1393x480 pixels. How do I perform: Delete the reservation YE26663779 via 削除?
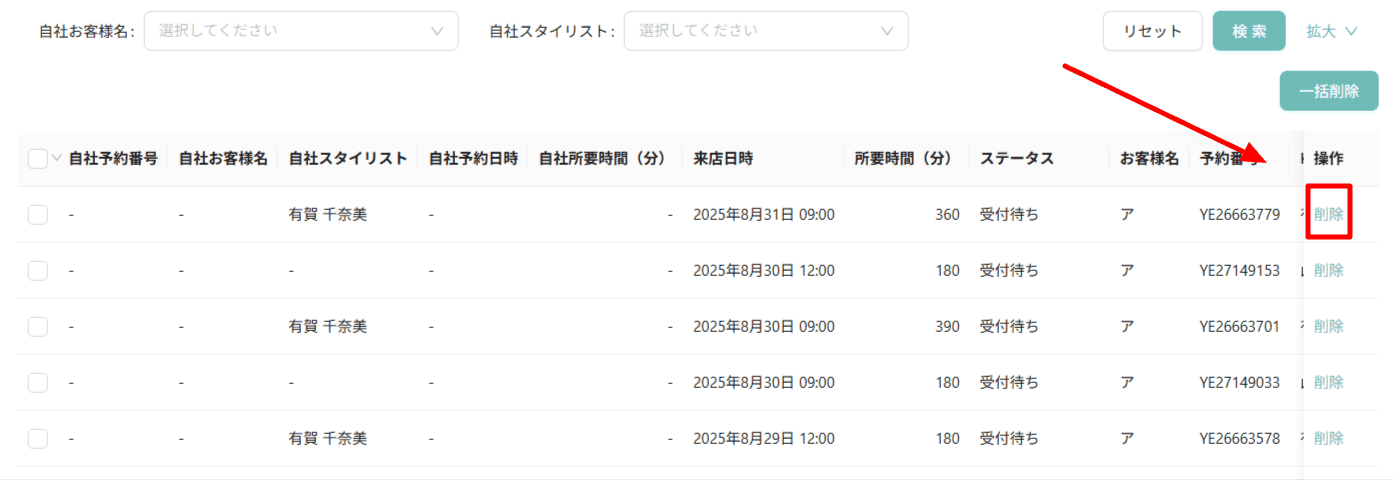point(1329,214)
